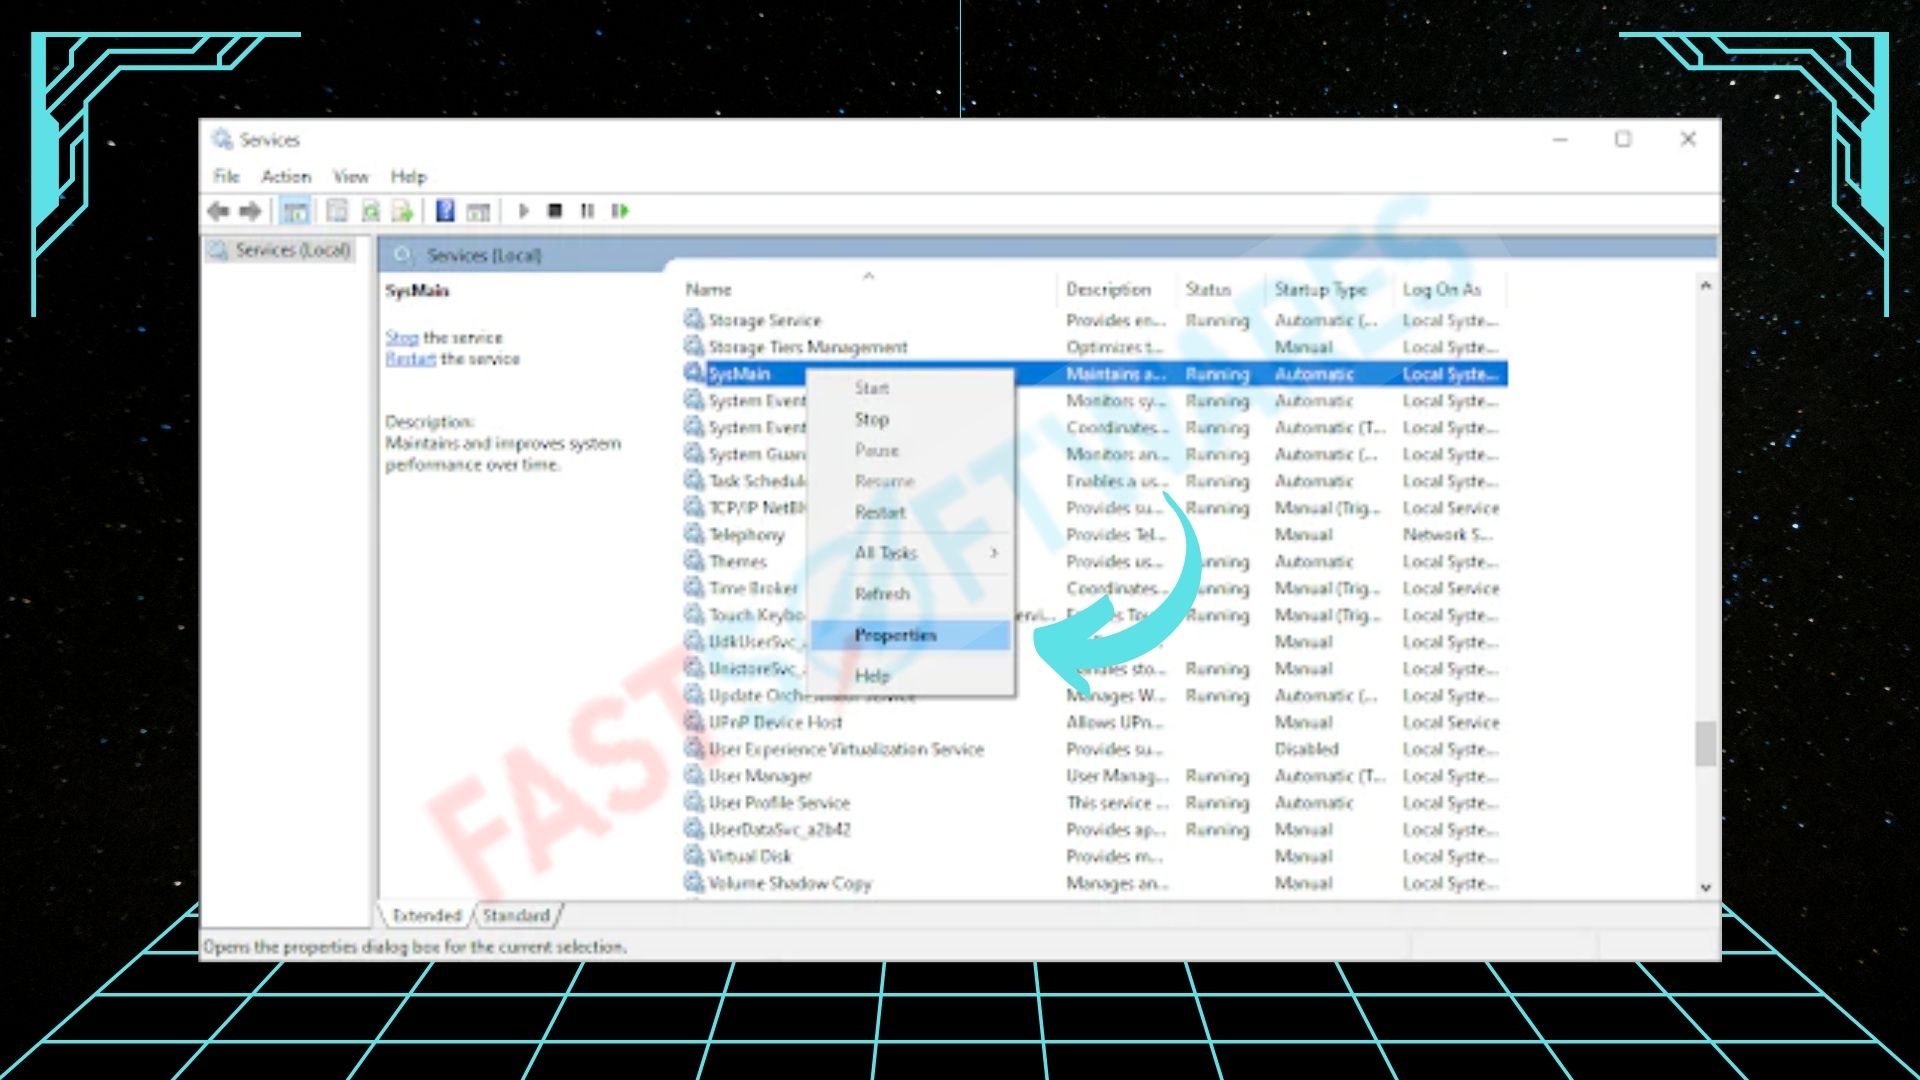Choose Stop in the context menu
The height and width of the screenshot is (1080, 1920).
click(x=912, y=419)
